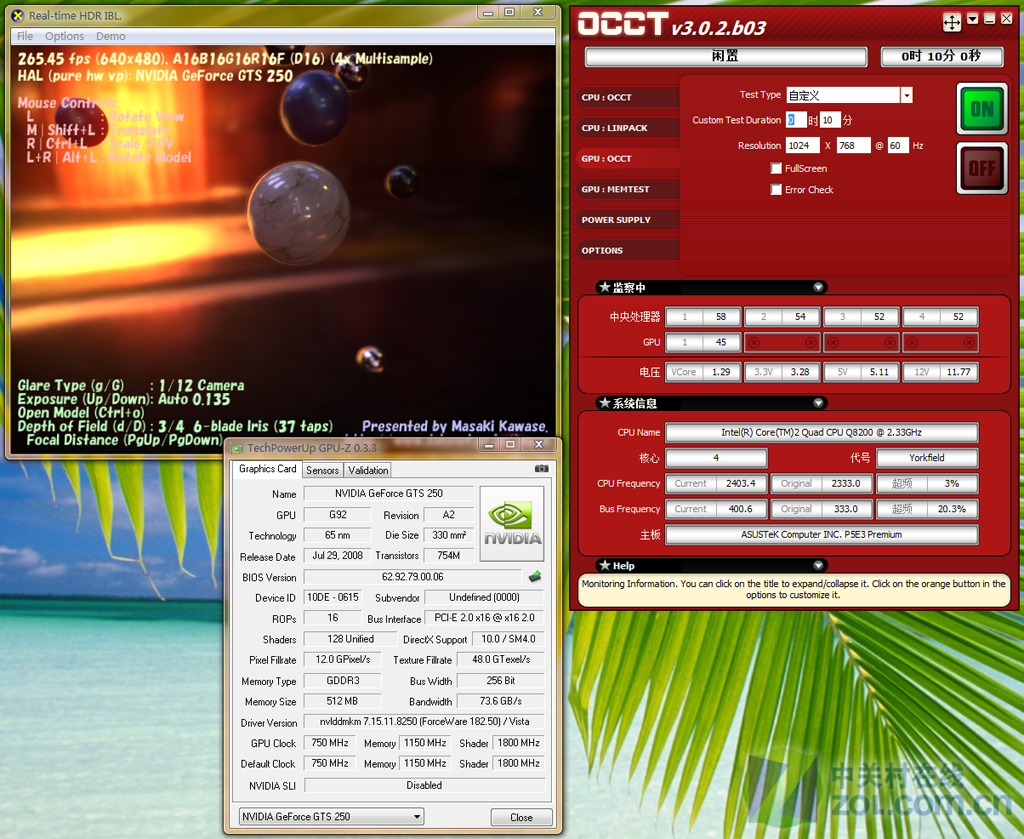Click the OCCT status bar showing 闲置

coord(726,57)
